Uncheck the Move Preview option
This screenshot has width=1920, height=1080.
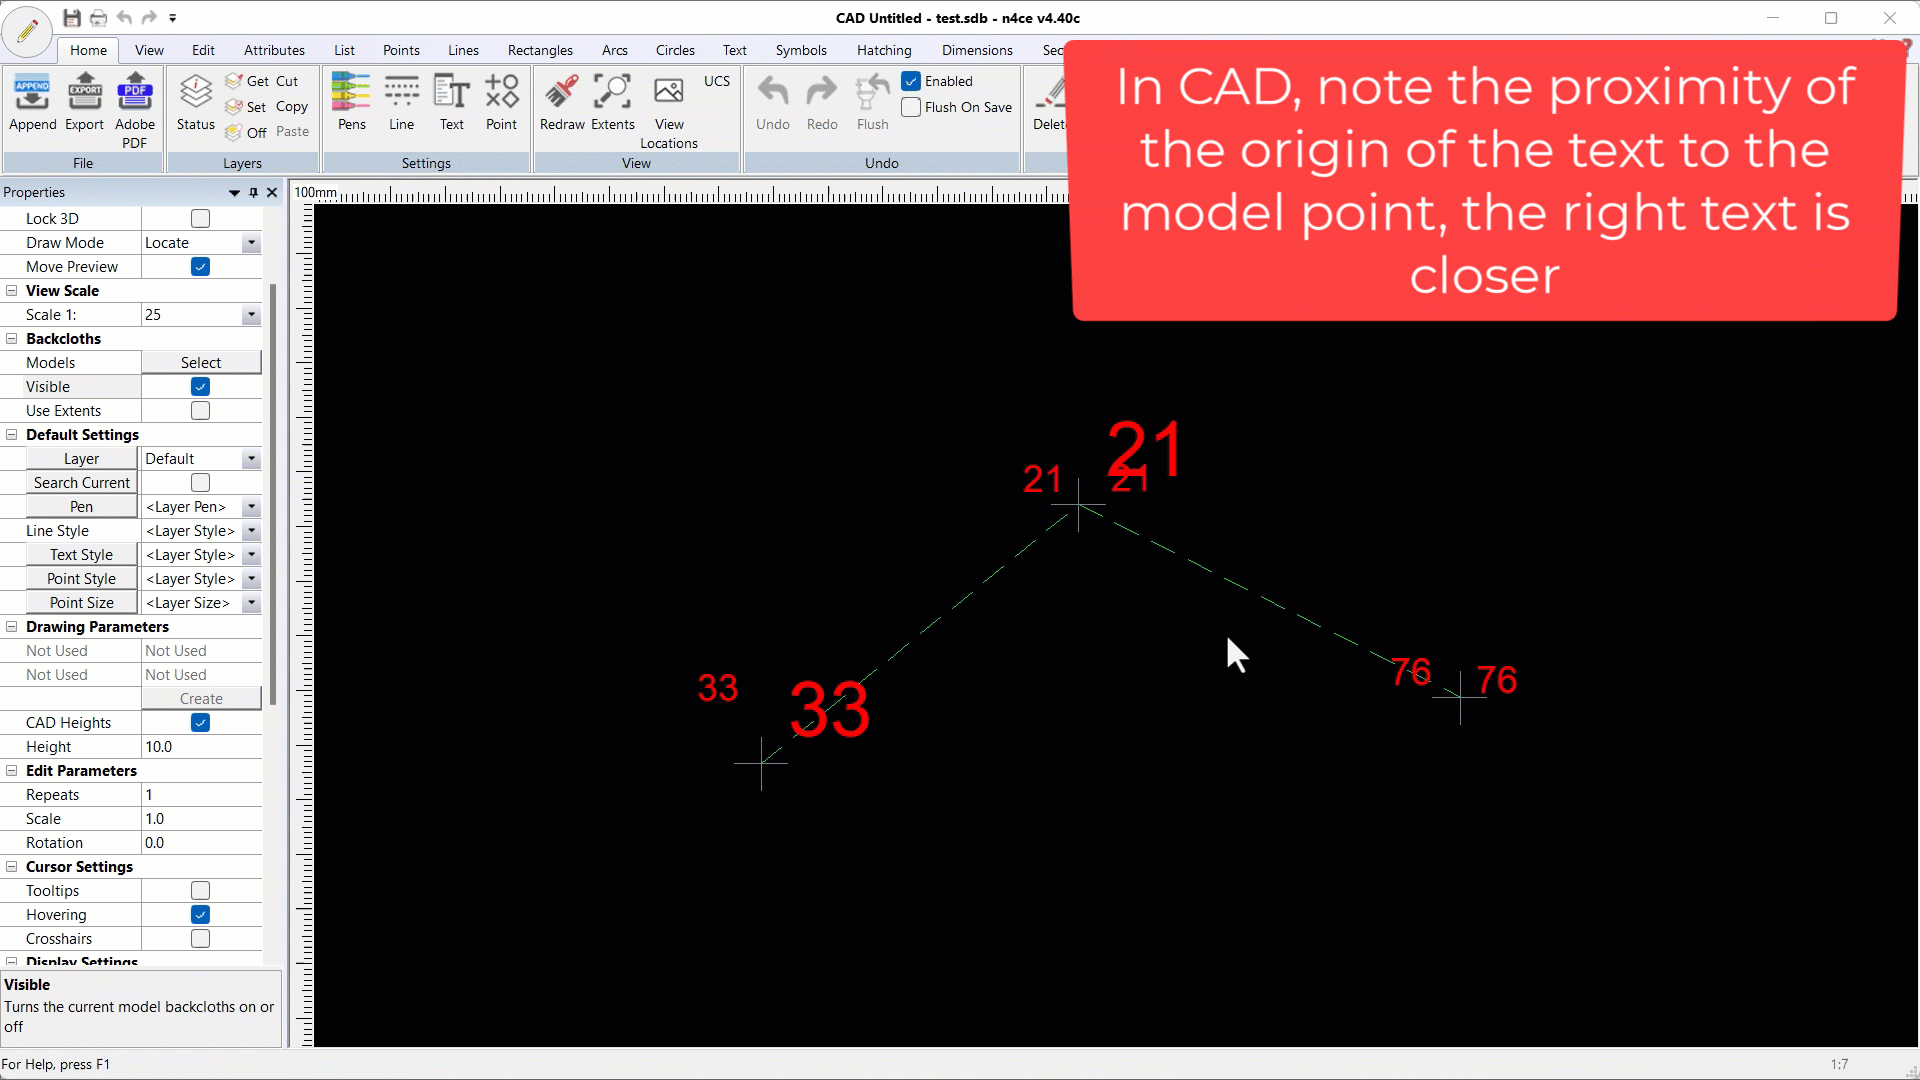point(200,266)
